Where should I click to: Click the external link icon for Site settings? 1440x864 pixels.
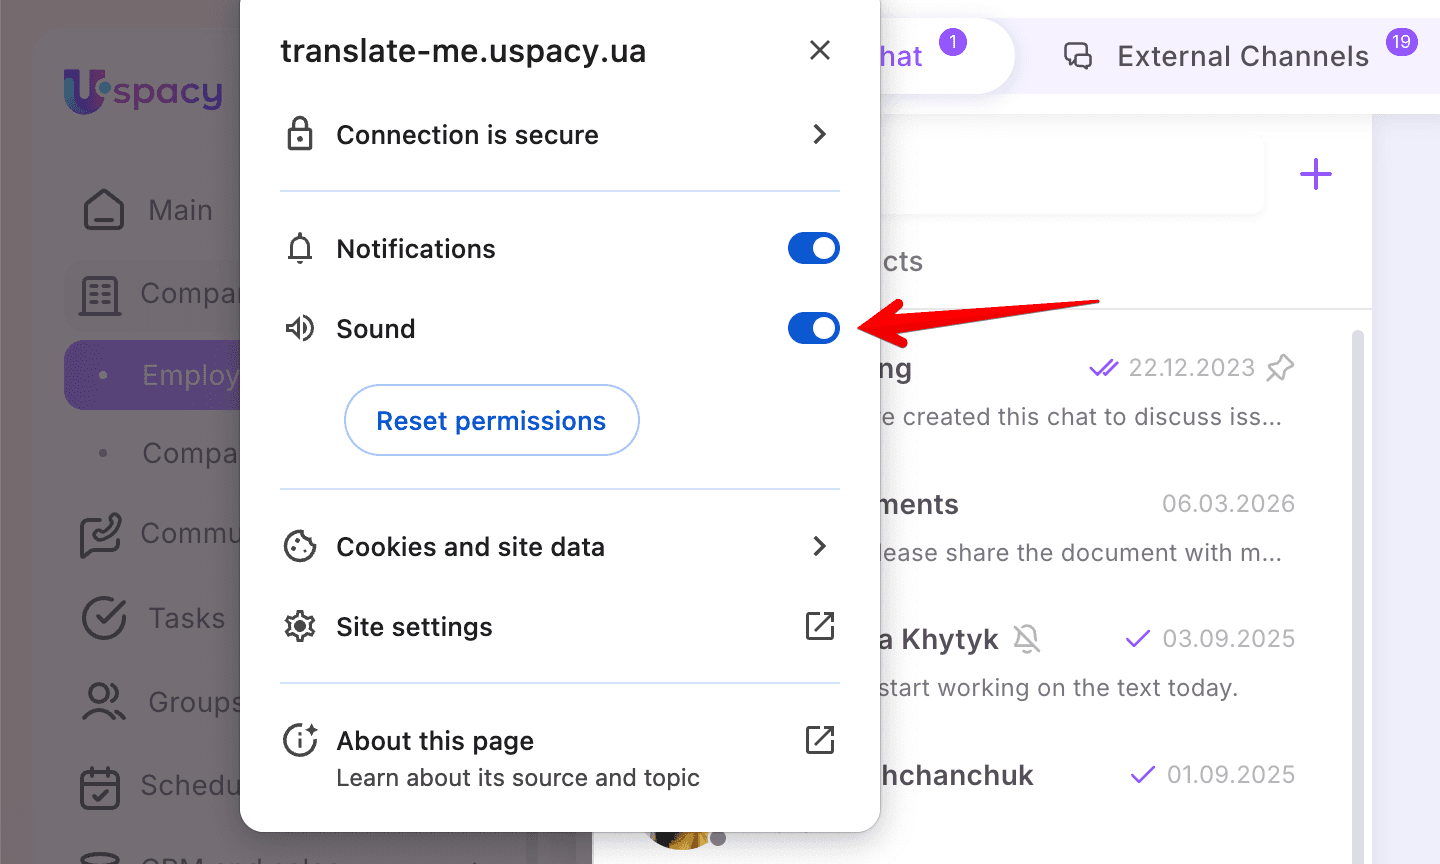[x=820, y=626]
